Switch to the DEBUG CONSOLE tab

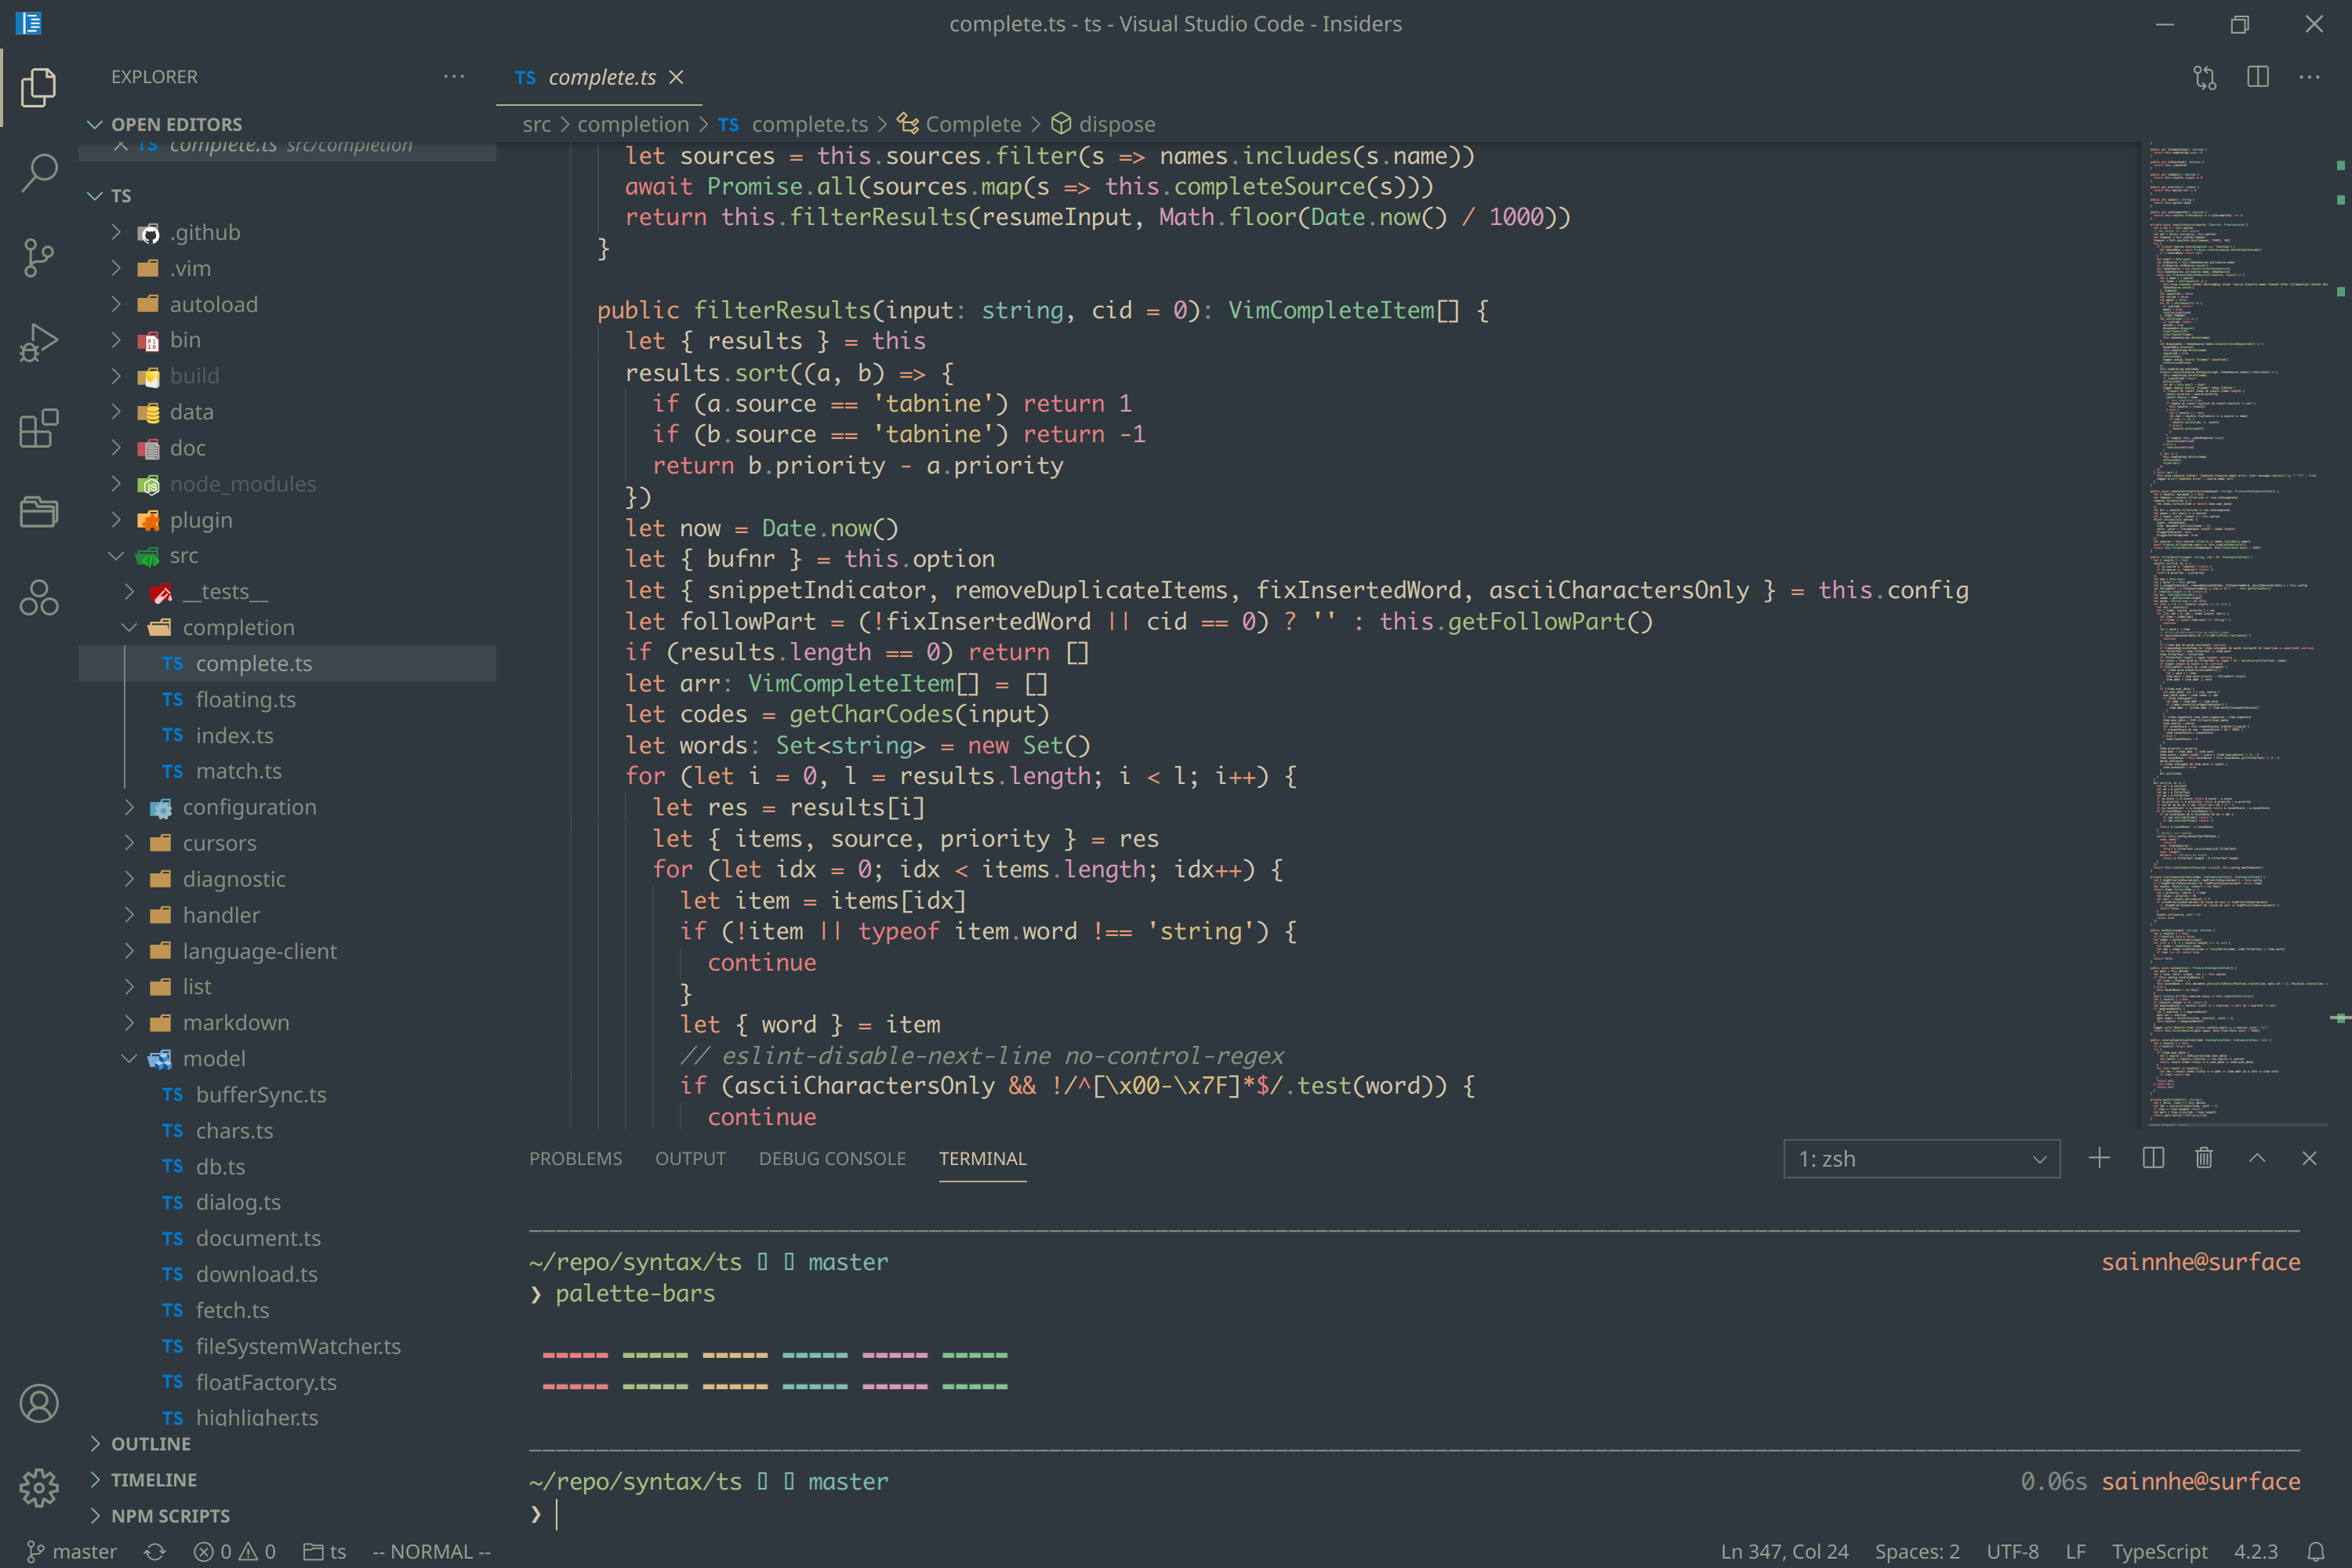coord(832,1158)
